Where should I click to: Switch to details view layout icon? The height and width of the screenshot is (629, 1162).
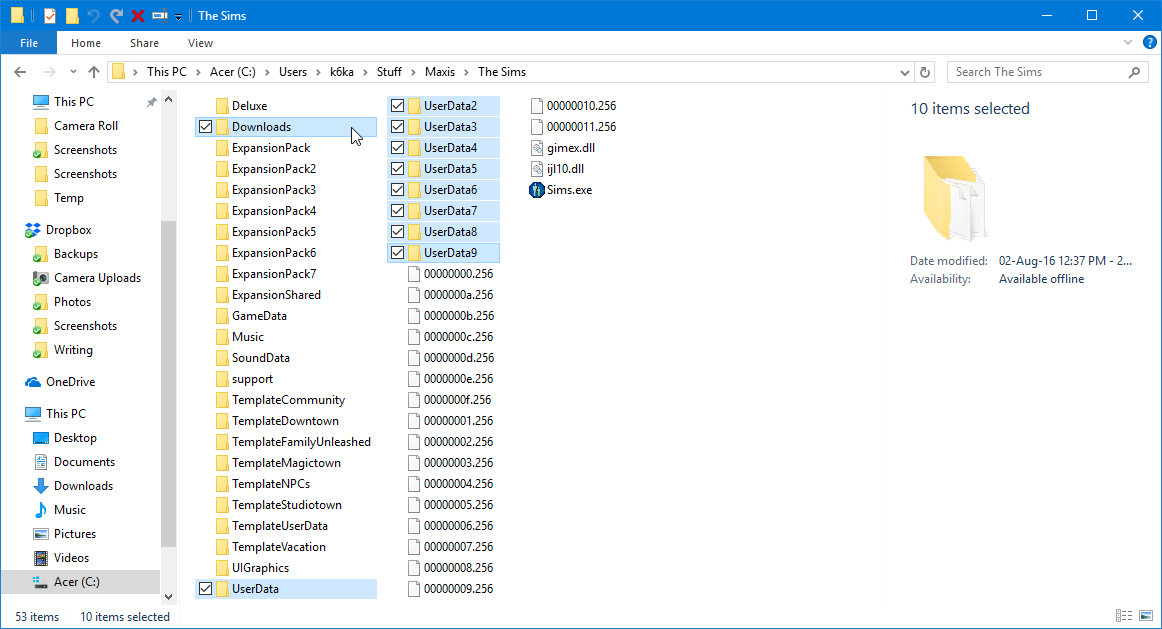(x=1124, y=616)
